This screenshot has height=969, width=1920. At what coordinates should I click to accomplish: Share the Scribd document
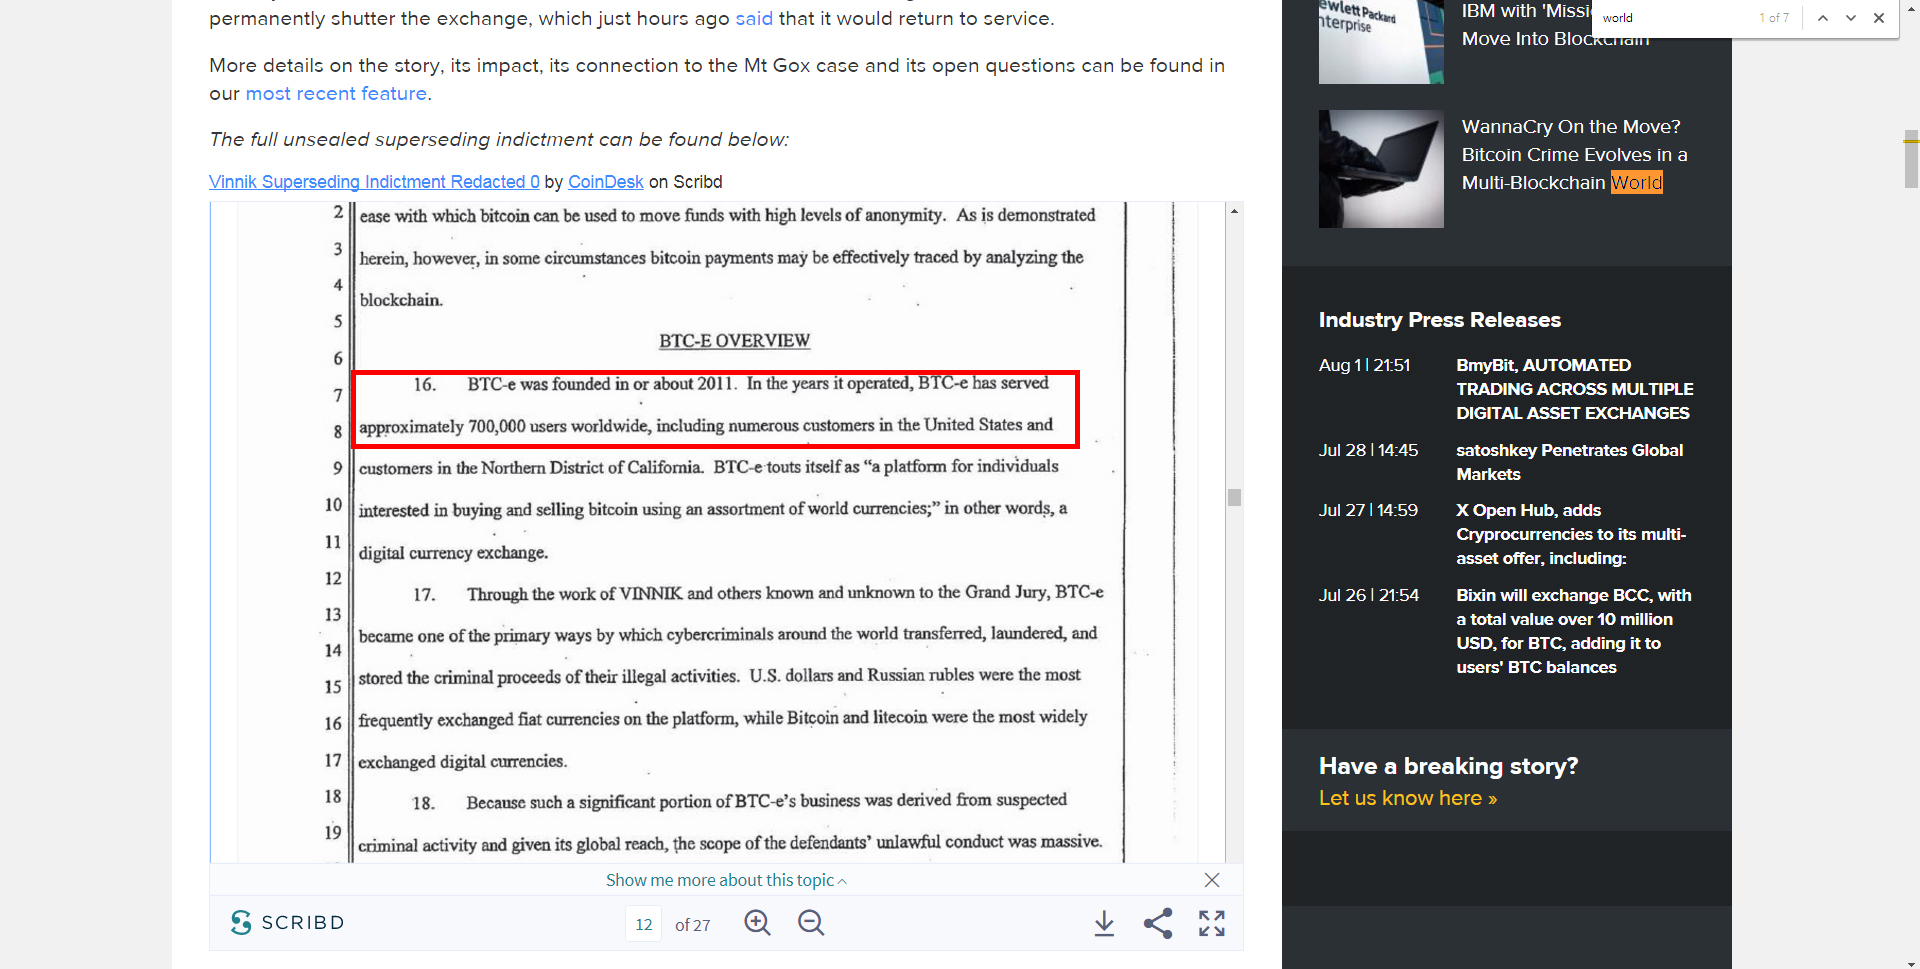(x=1158, y=923)
